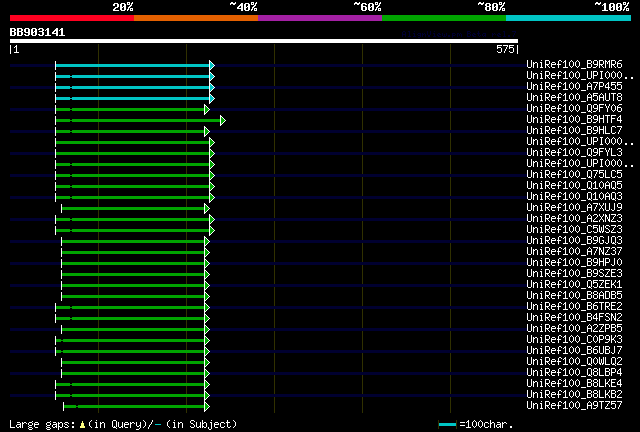Click the arrowhead ending the UniRef100_Q9FY06 alignment
The height and width of the screenshot is (432, 640).
[x=207, y=109]
